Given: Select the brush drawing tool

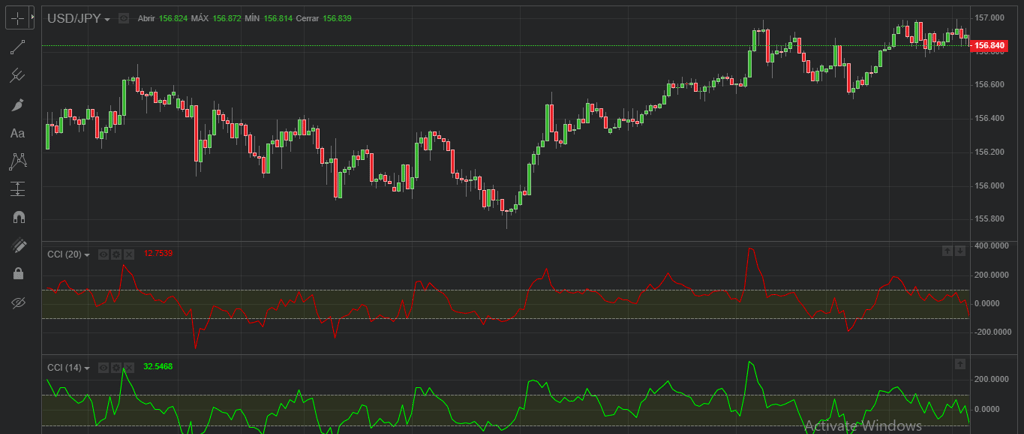Looking at the screenshot, I should pyautogui.click(x=17, y=104).
